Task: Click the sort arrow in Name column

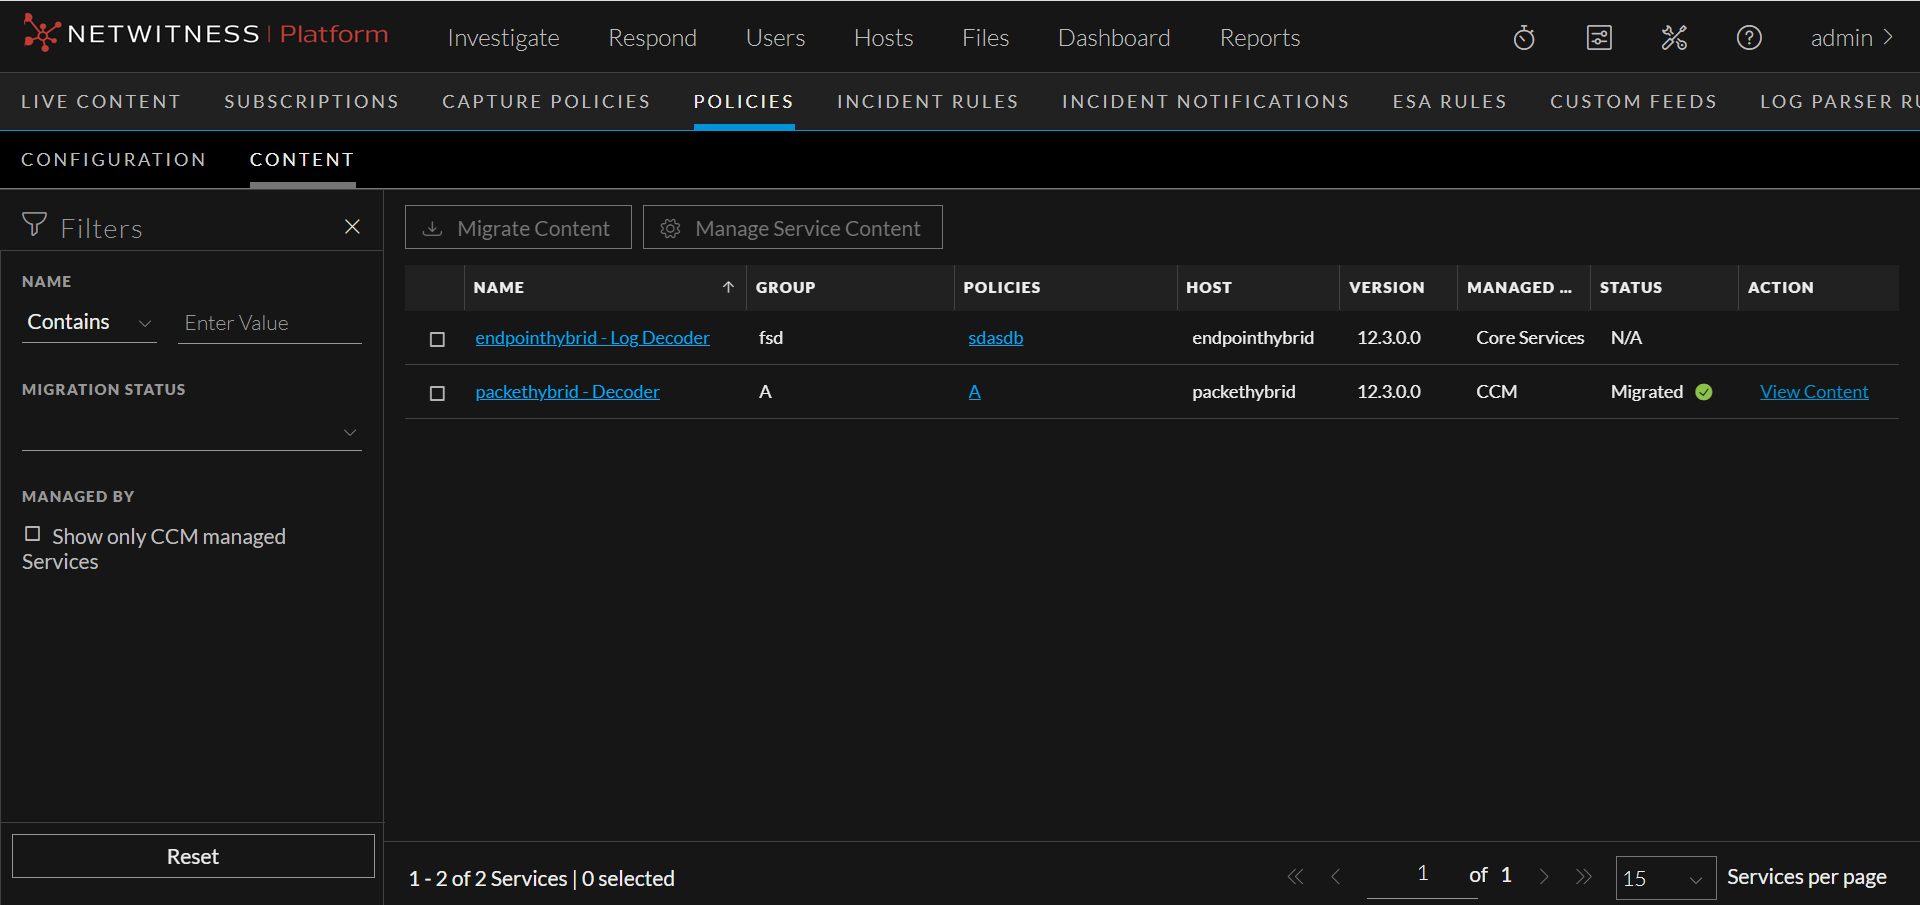Action: [x=728, y=287]
